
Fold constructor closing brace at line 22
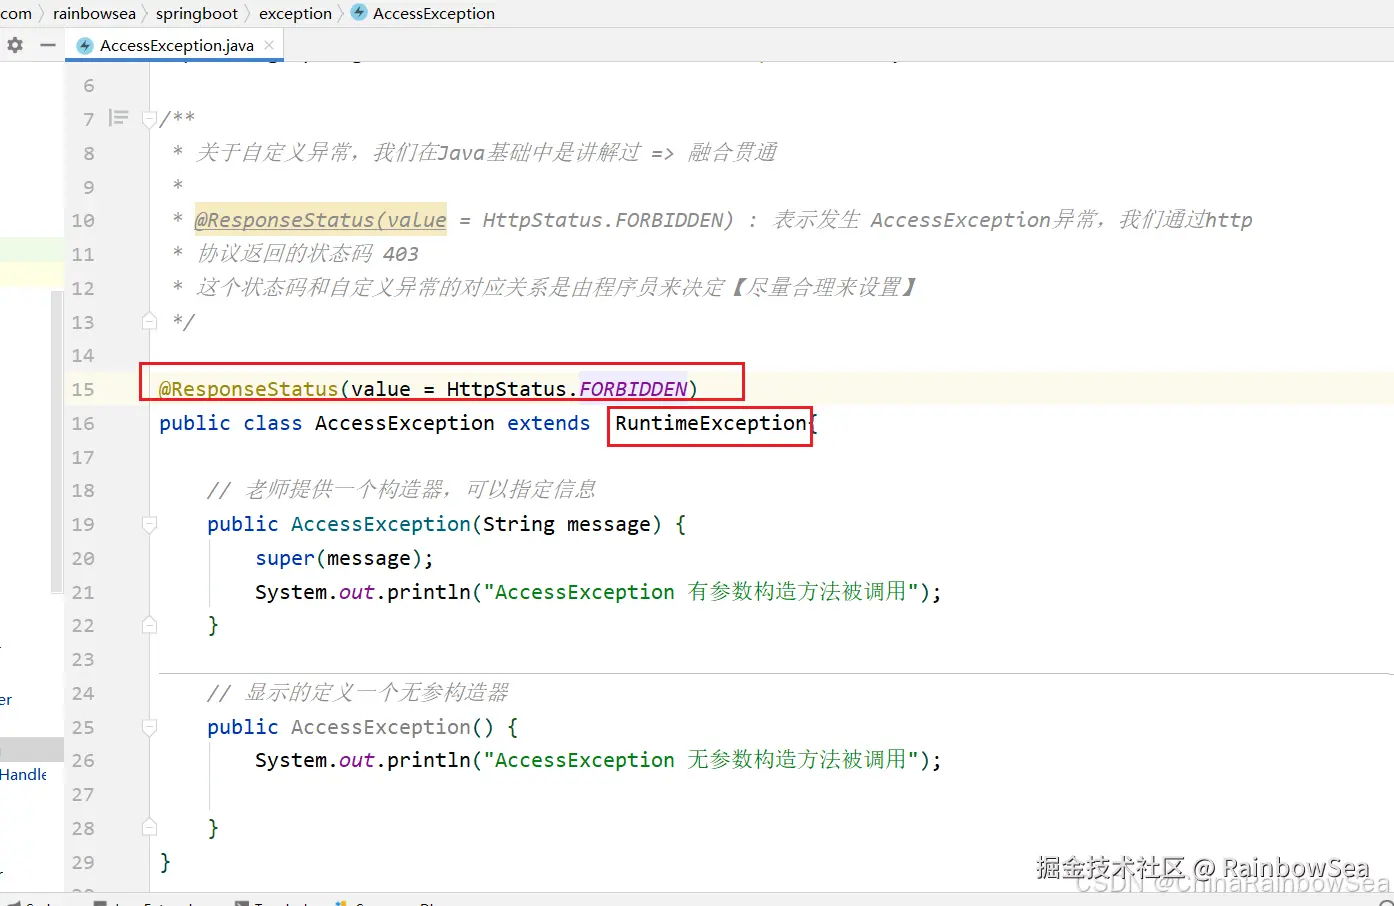point(149,625)
